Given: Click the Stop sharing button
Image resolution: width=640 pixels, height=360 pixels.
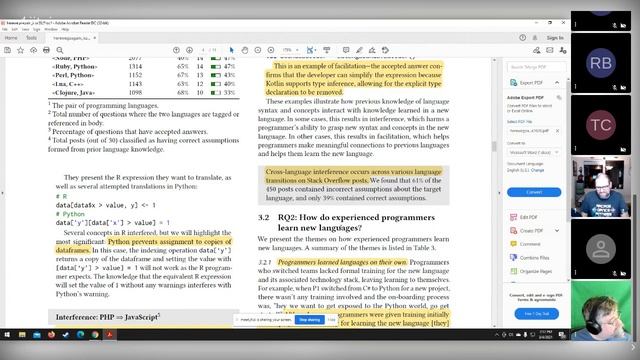Looking at the screenshot, I should (x=309, y=320).
